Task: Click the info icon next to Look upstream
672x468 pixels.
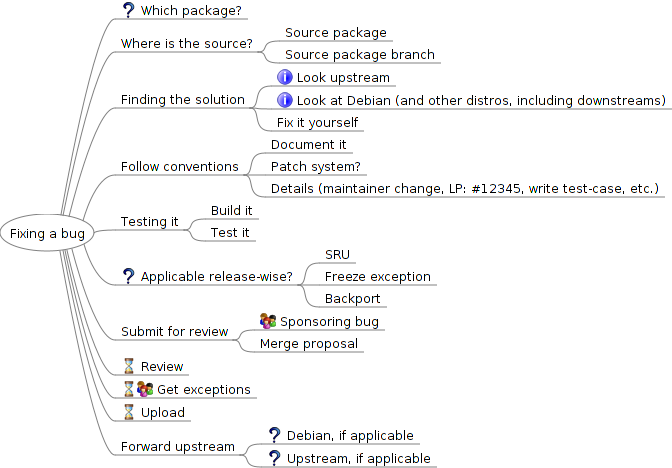Action: click(x=285, y=77)
